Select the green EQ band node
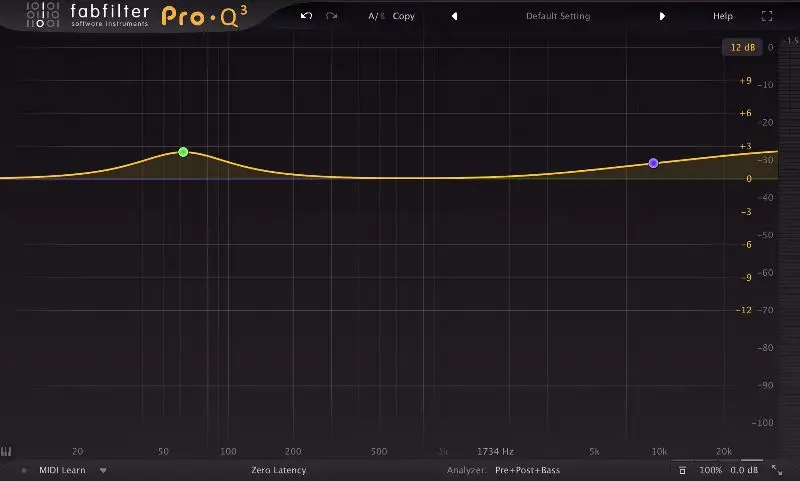The width and height of the screenshot is (800, 481). point(183,152)
